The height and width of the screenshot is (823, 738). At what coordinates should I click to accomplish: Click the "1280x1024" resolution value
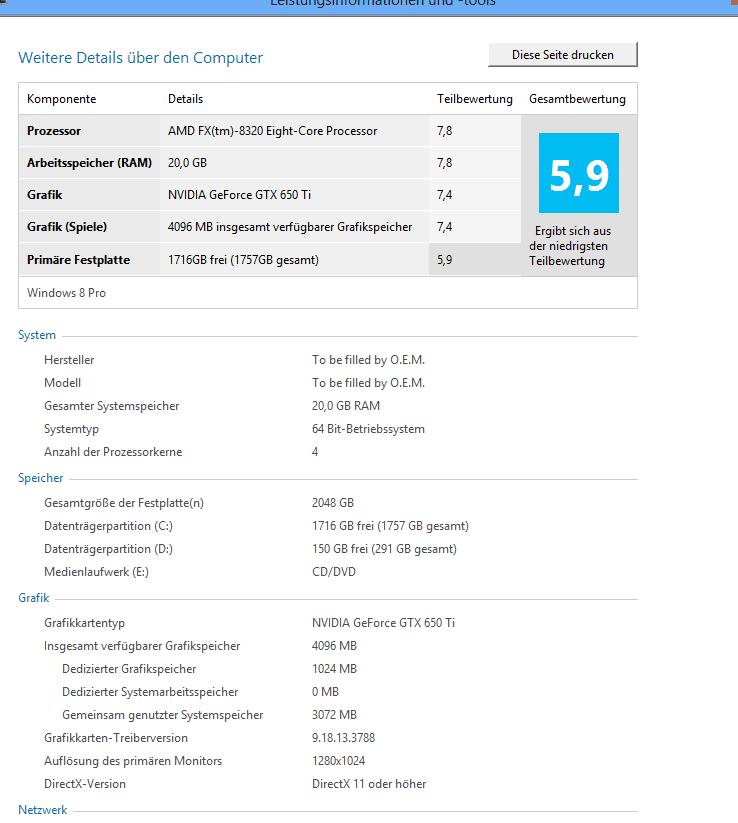tap(339, 761)
